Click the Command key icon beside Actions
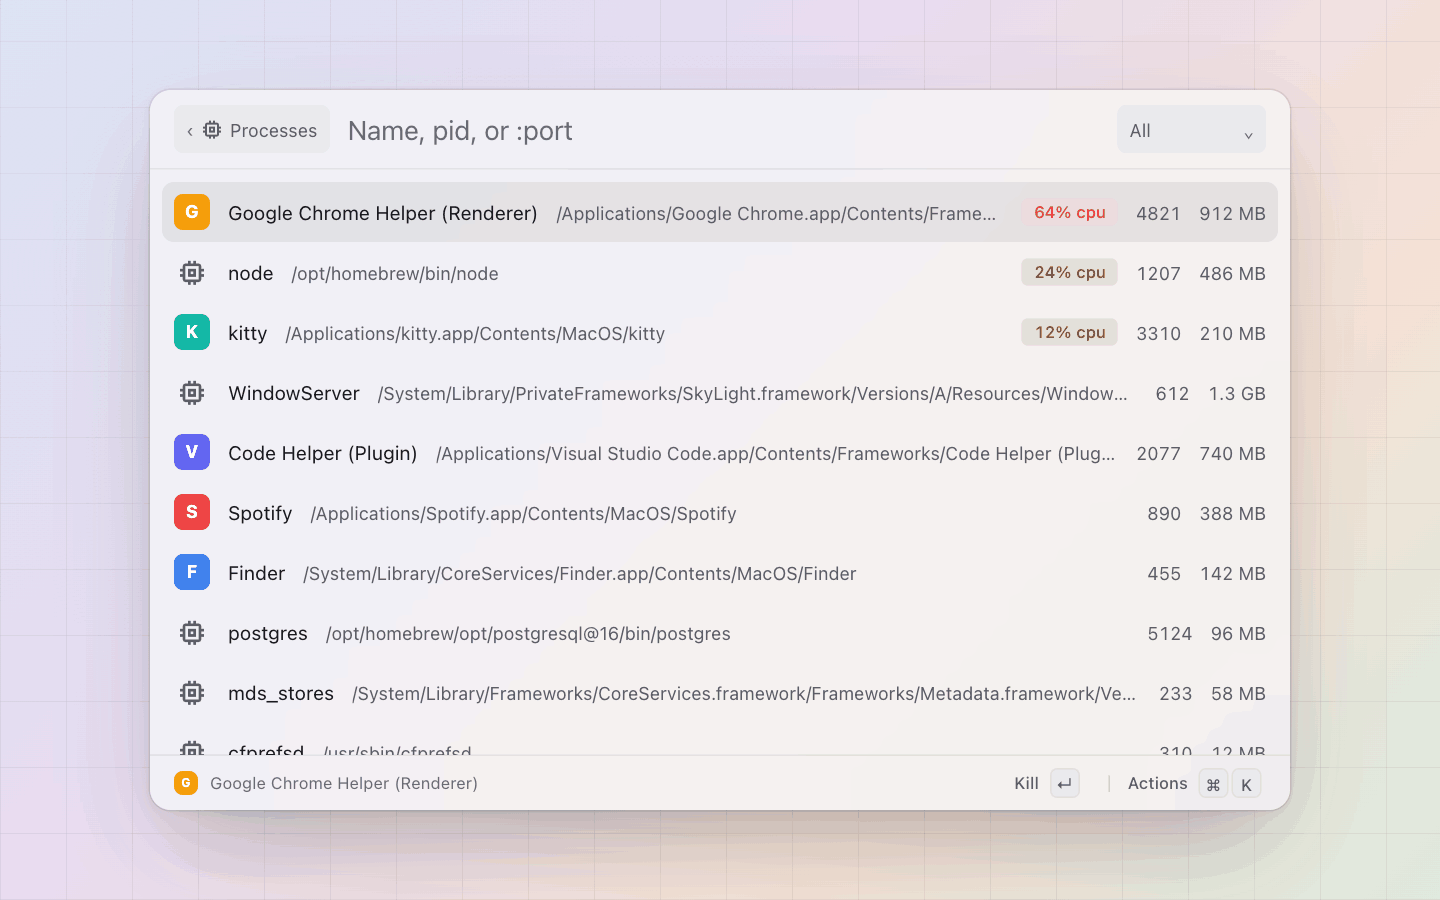1440x900 pixels. tap(1213, 784)
